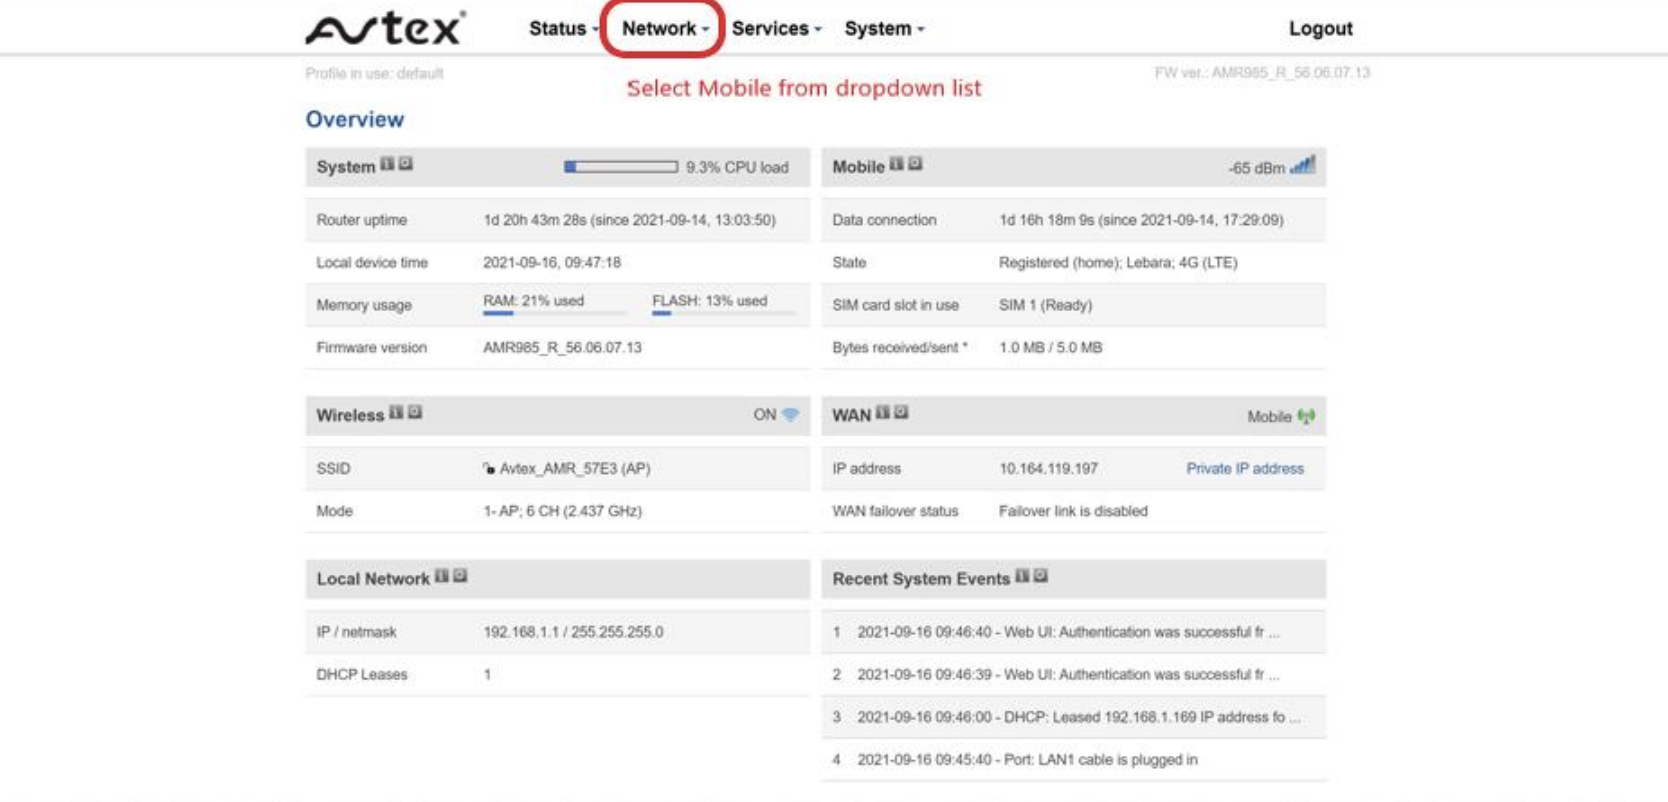Click the Data connection duration value
1668x802 pixels.
point(1141,220)
